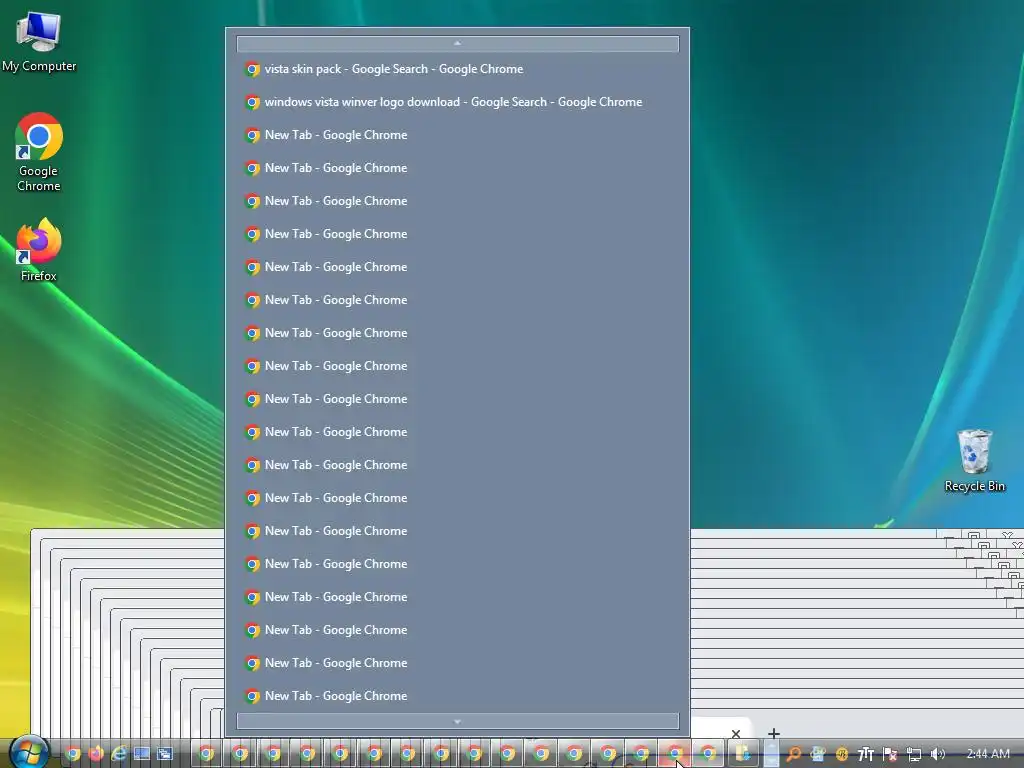The image size is (1024, 768).
Task: Click the 7TT tray icon
Action: click(x=865, y=754)
